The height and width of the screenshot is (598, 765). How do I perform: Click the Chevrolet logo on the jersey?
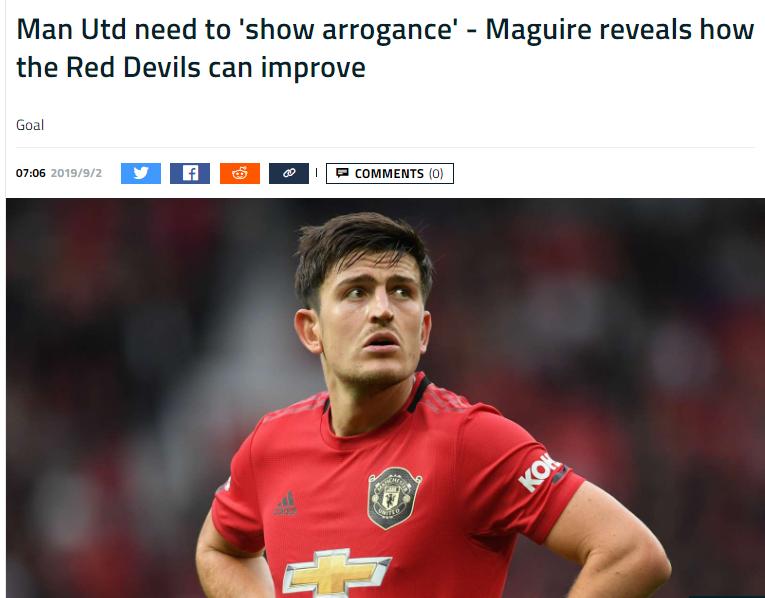pos(337,572)
